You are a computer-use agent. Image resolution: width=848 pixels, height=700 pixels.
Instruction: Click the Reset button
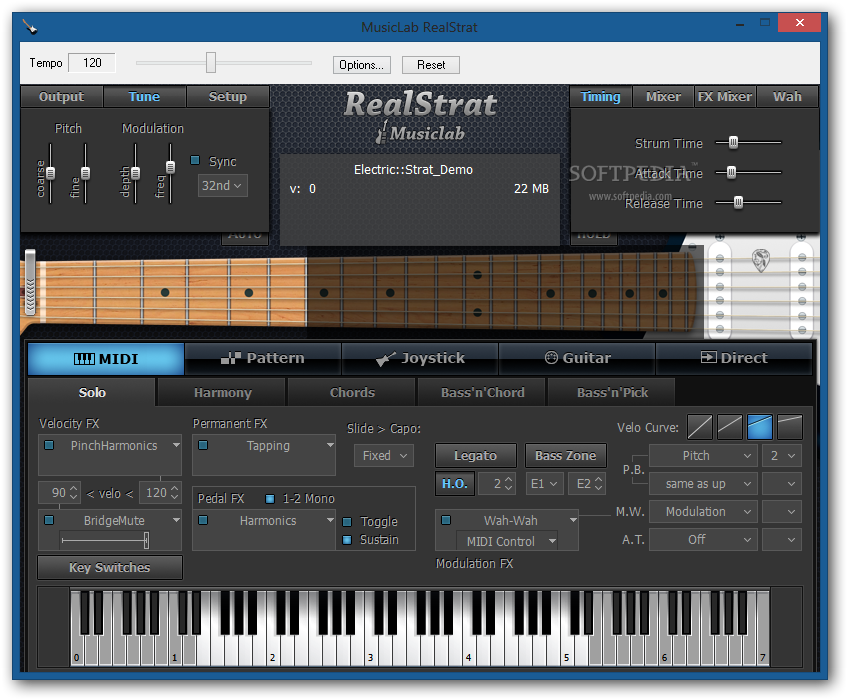(x=431, y=65)
